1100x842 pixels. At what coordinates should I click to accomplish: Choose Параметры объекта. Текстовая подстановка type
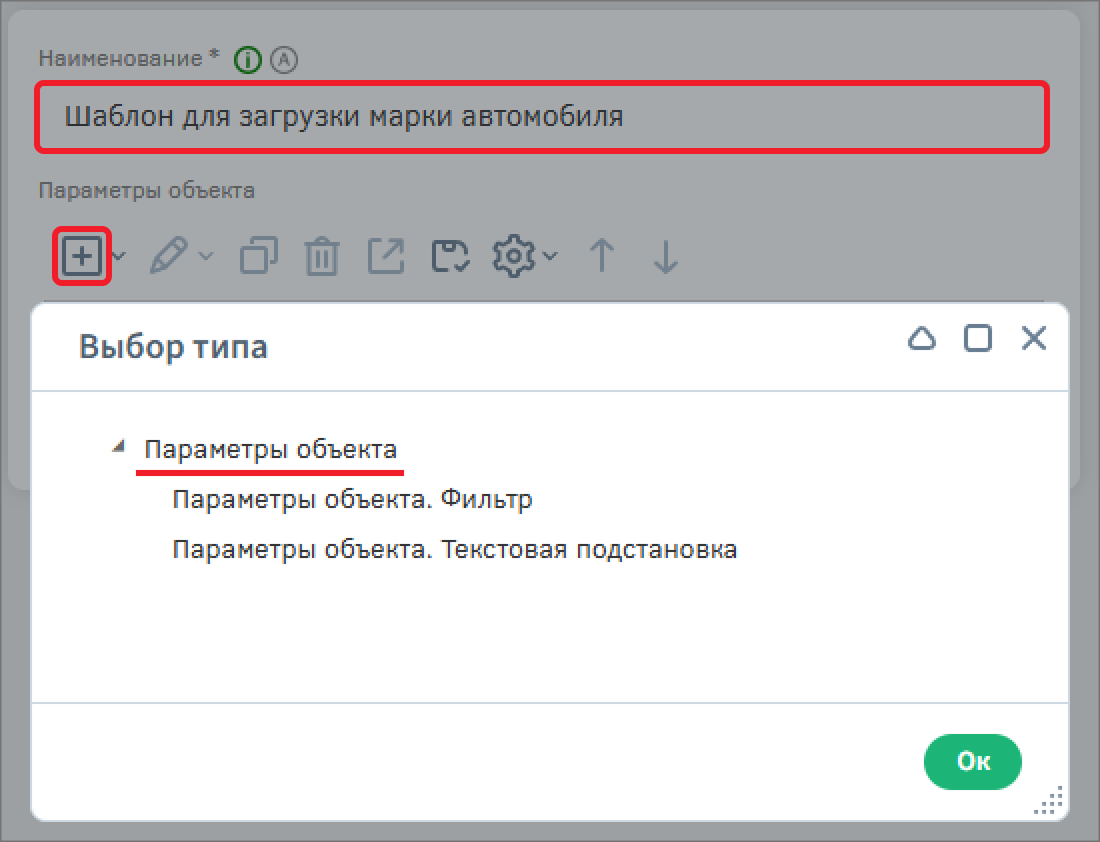[455, 548]
